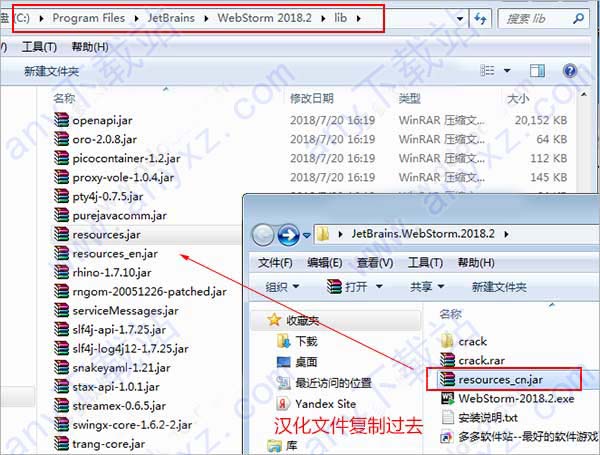Select the rngom-20051226-patched.jar file icon
Screen dimensions: 600x455
(x=61, y=291)
